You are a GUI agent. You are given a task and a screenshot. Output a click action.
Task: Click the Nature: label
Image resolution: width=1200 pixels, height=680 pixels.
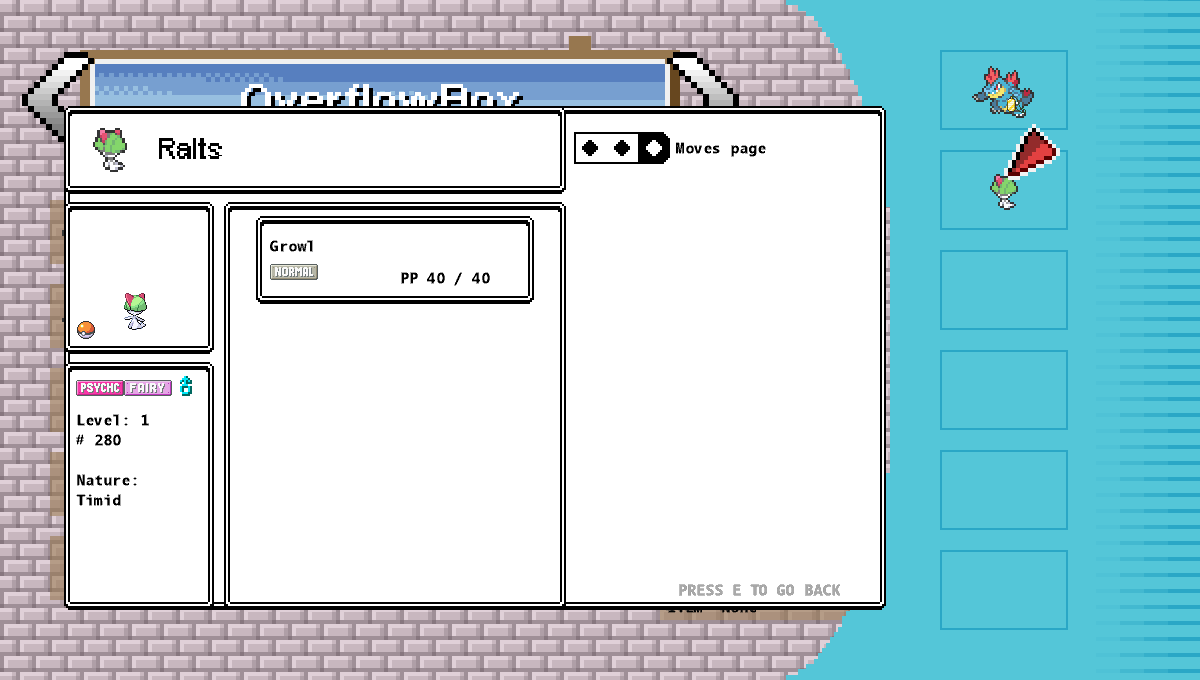(108, 480)
